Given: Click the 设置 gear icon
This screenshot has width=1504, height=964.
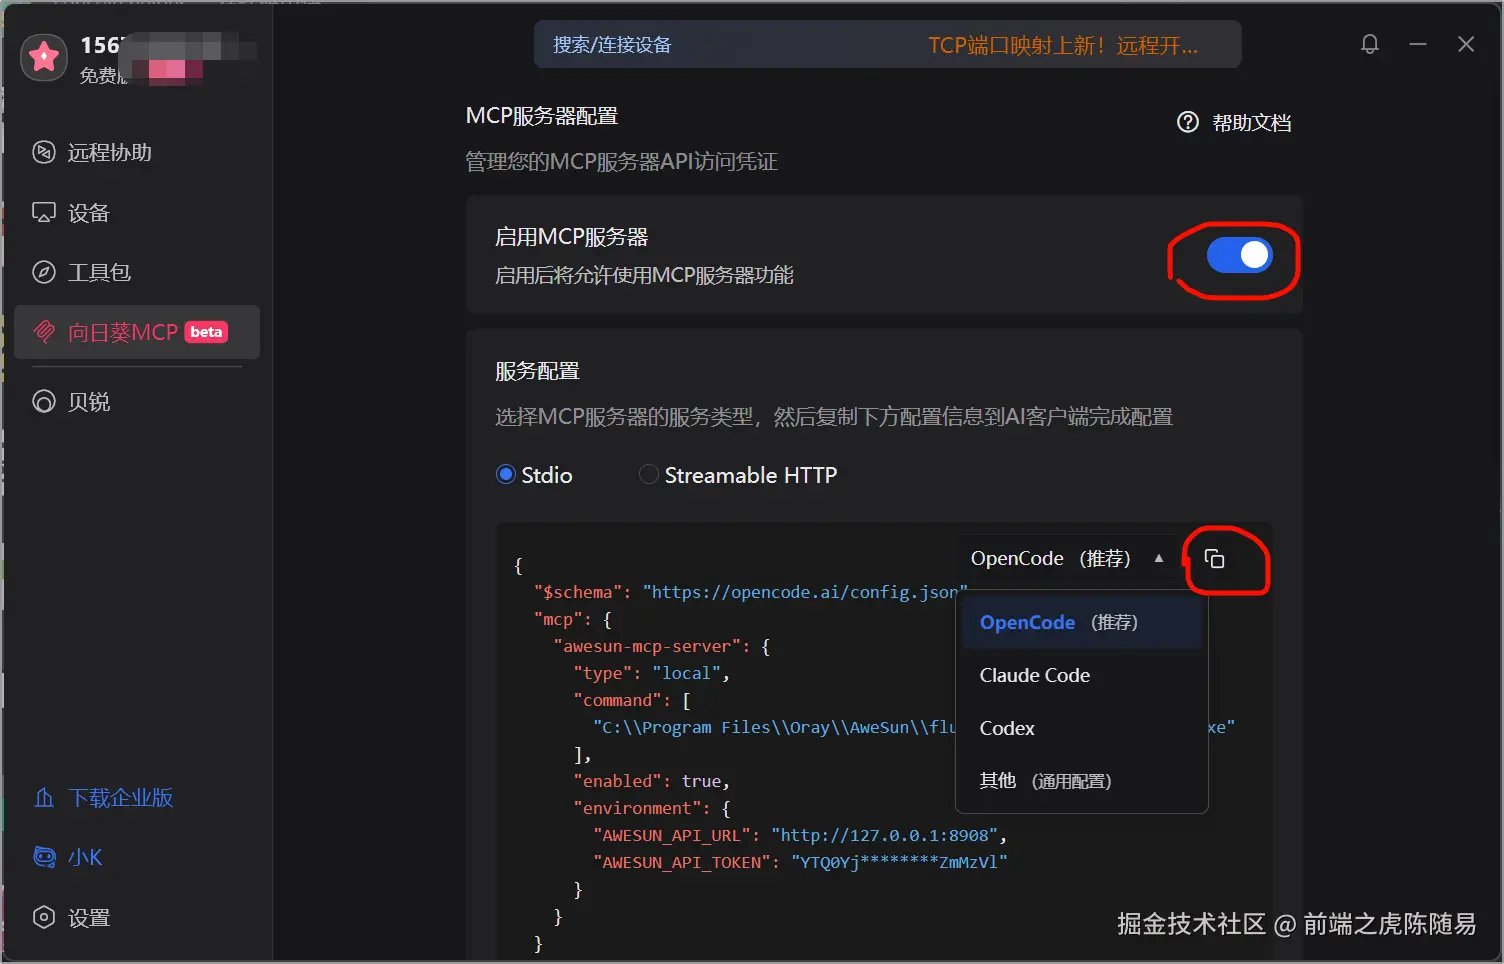Looking at the screenshot, I should coord(44,918).
